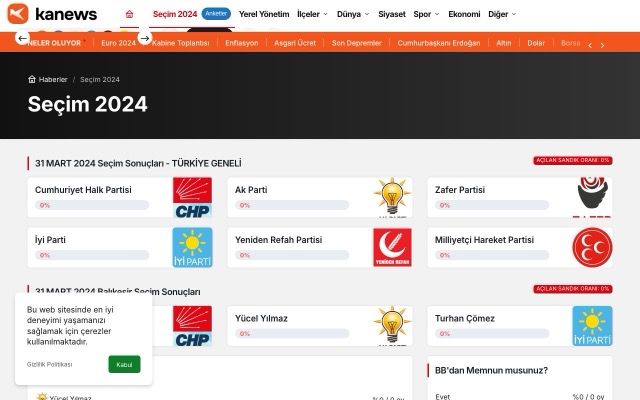This screenshot has width=640, height=400.
Task: Click the kanews logo icon
Action: tap(18, 13)
